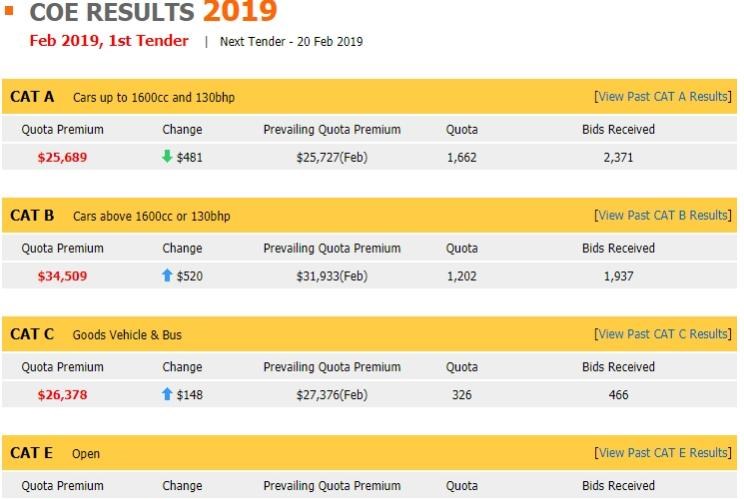Click the CAT E Open header label
This screenshot has height=499, width=744.
pos(86,453)
